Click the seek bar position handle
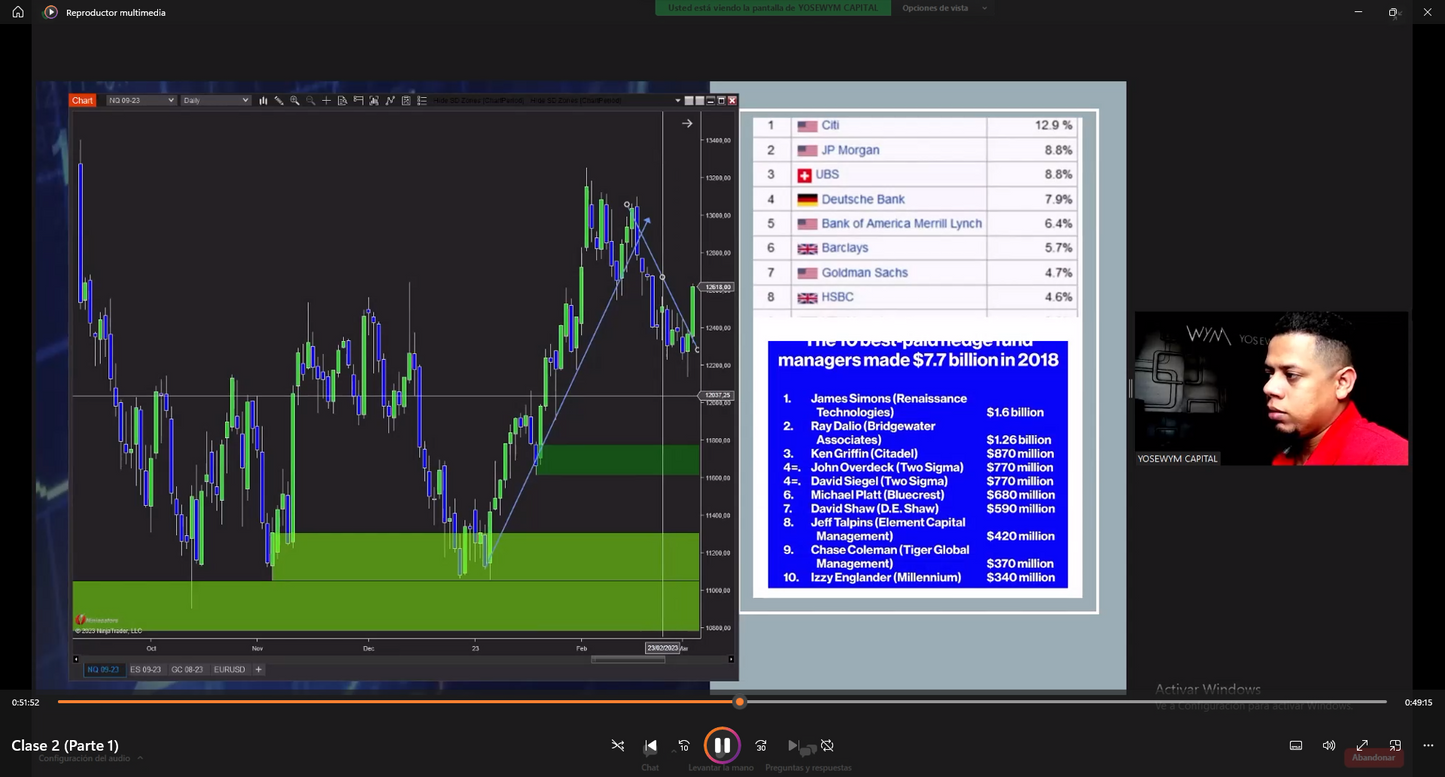The width and height of the screenshot is (1445, 777). pos(740,702)
